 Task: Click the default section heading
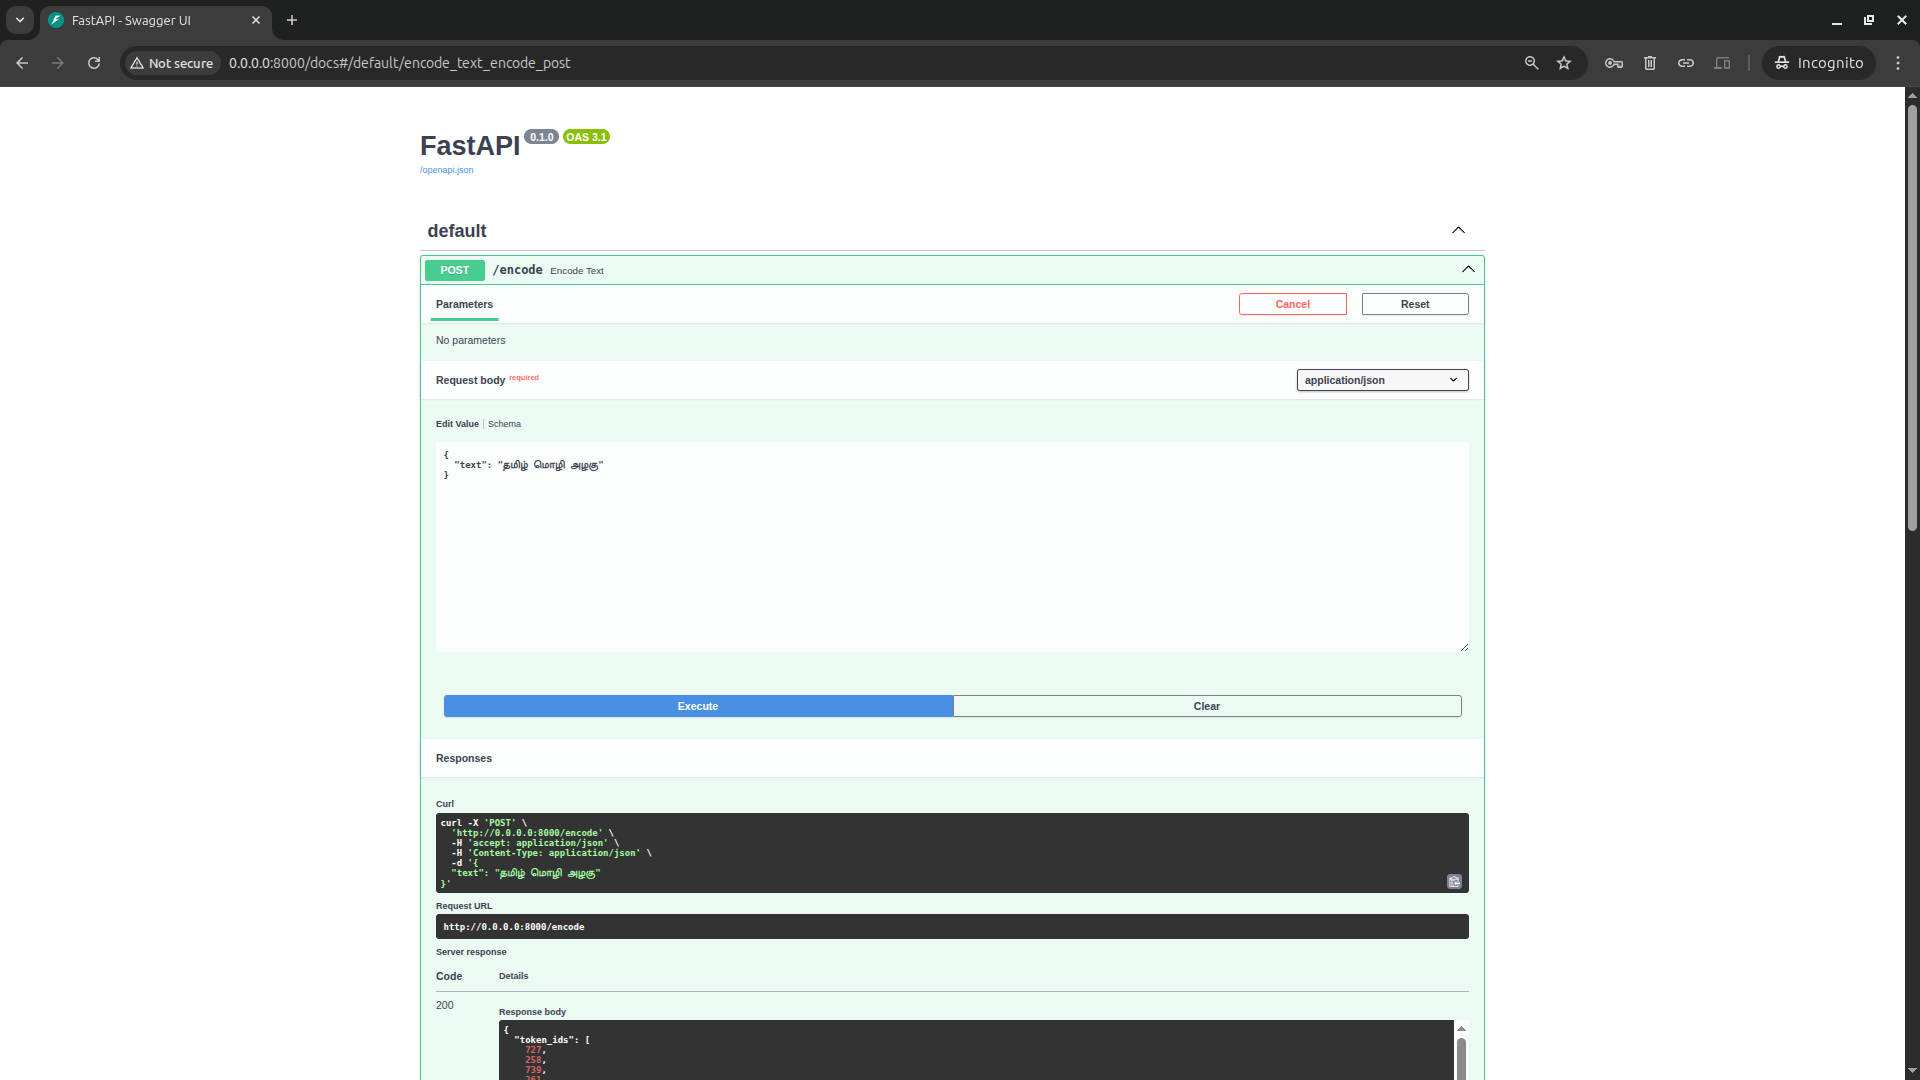[457, 231]
